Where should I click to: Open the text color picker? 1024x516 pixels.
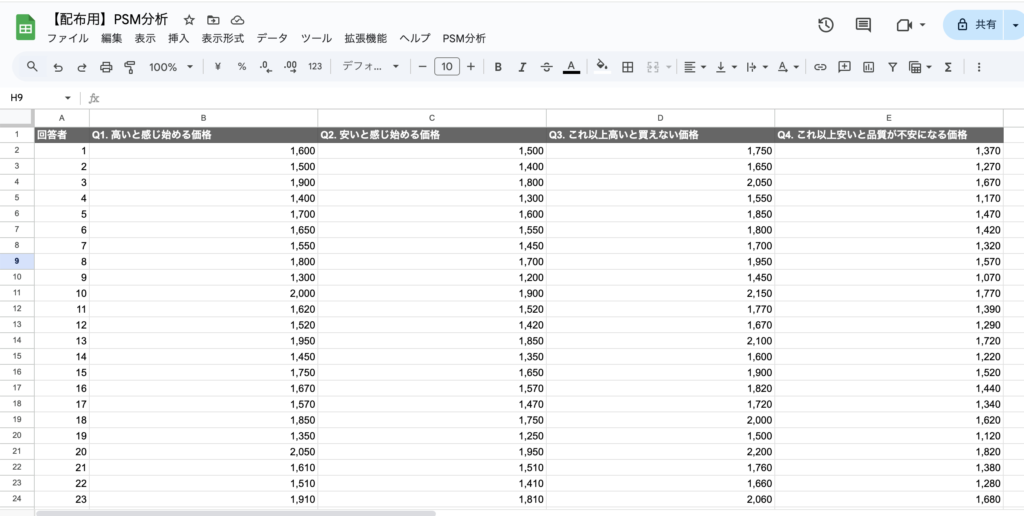[x=571, y=67]
